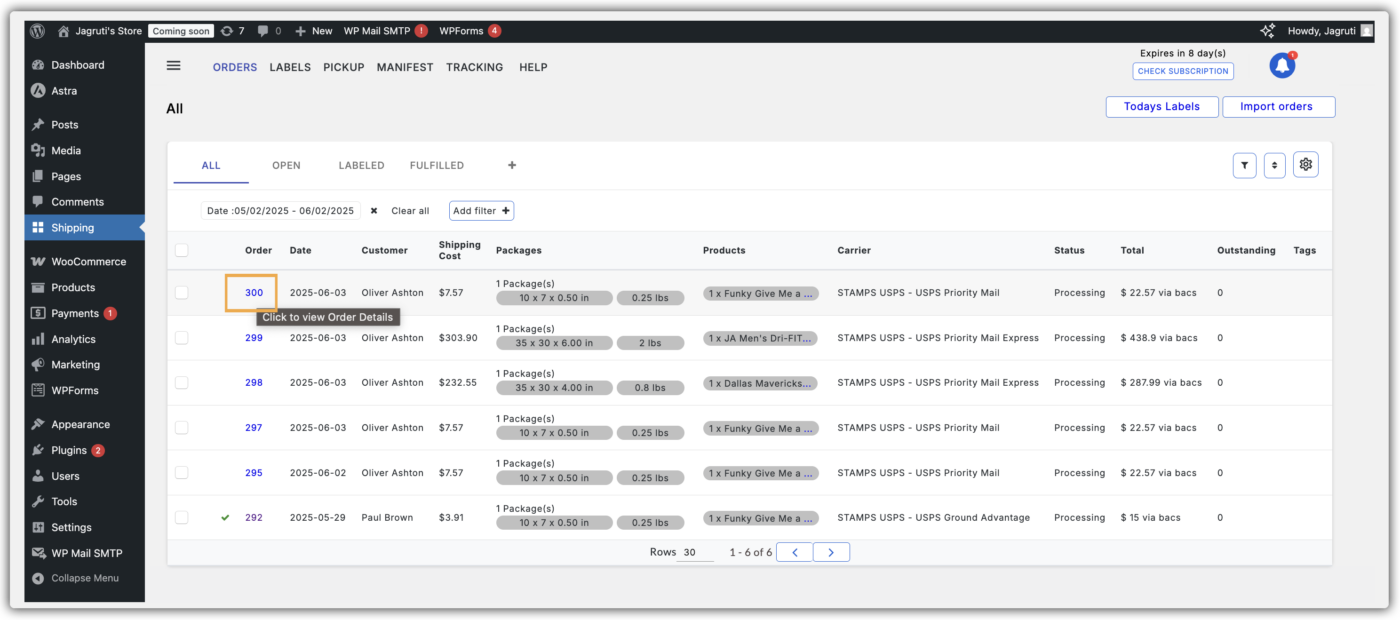
Task: Switch to the PICKUP menu
Action: (x=344, y=67)
